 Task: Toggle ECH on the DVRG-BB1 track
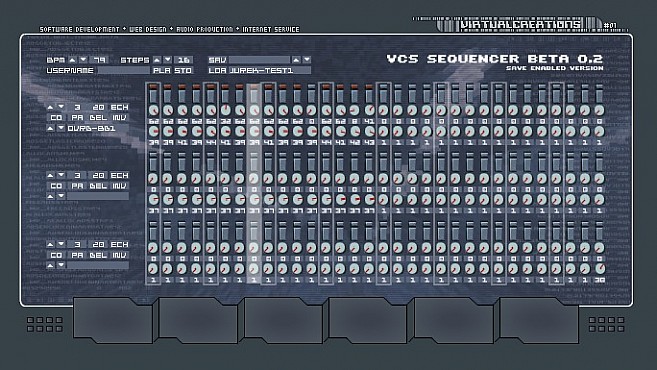[x=119, y=107]
